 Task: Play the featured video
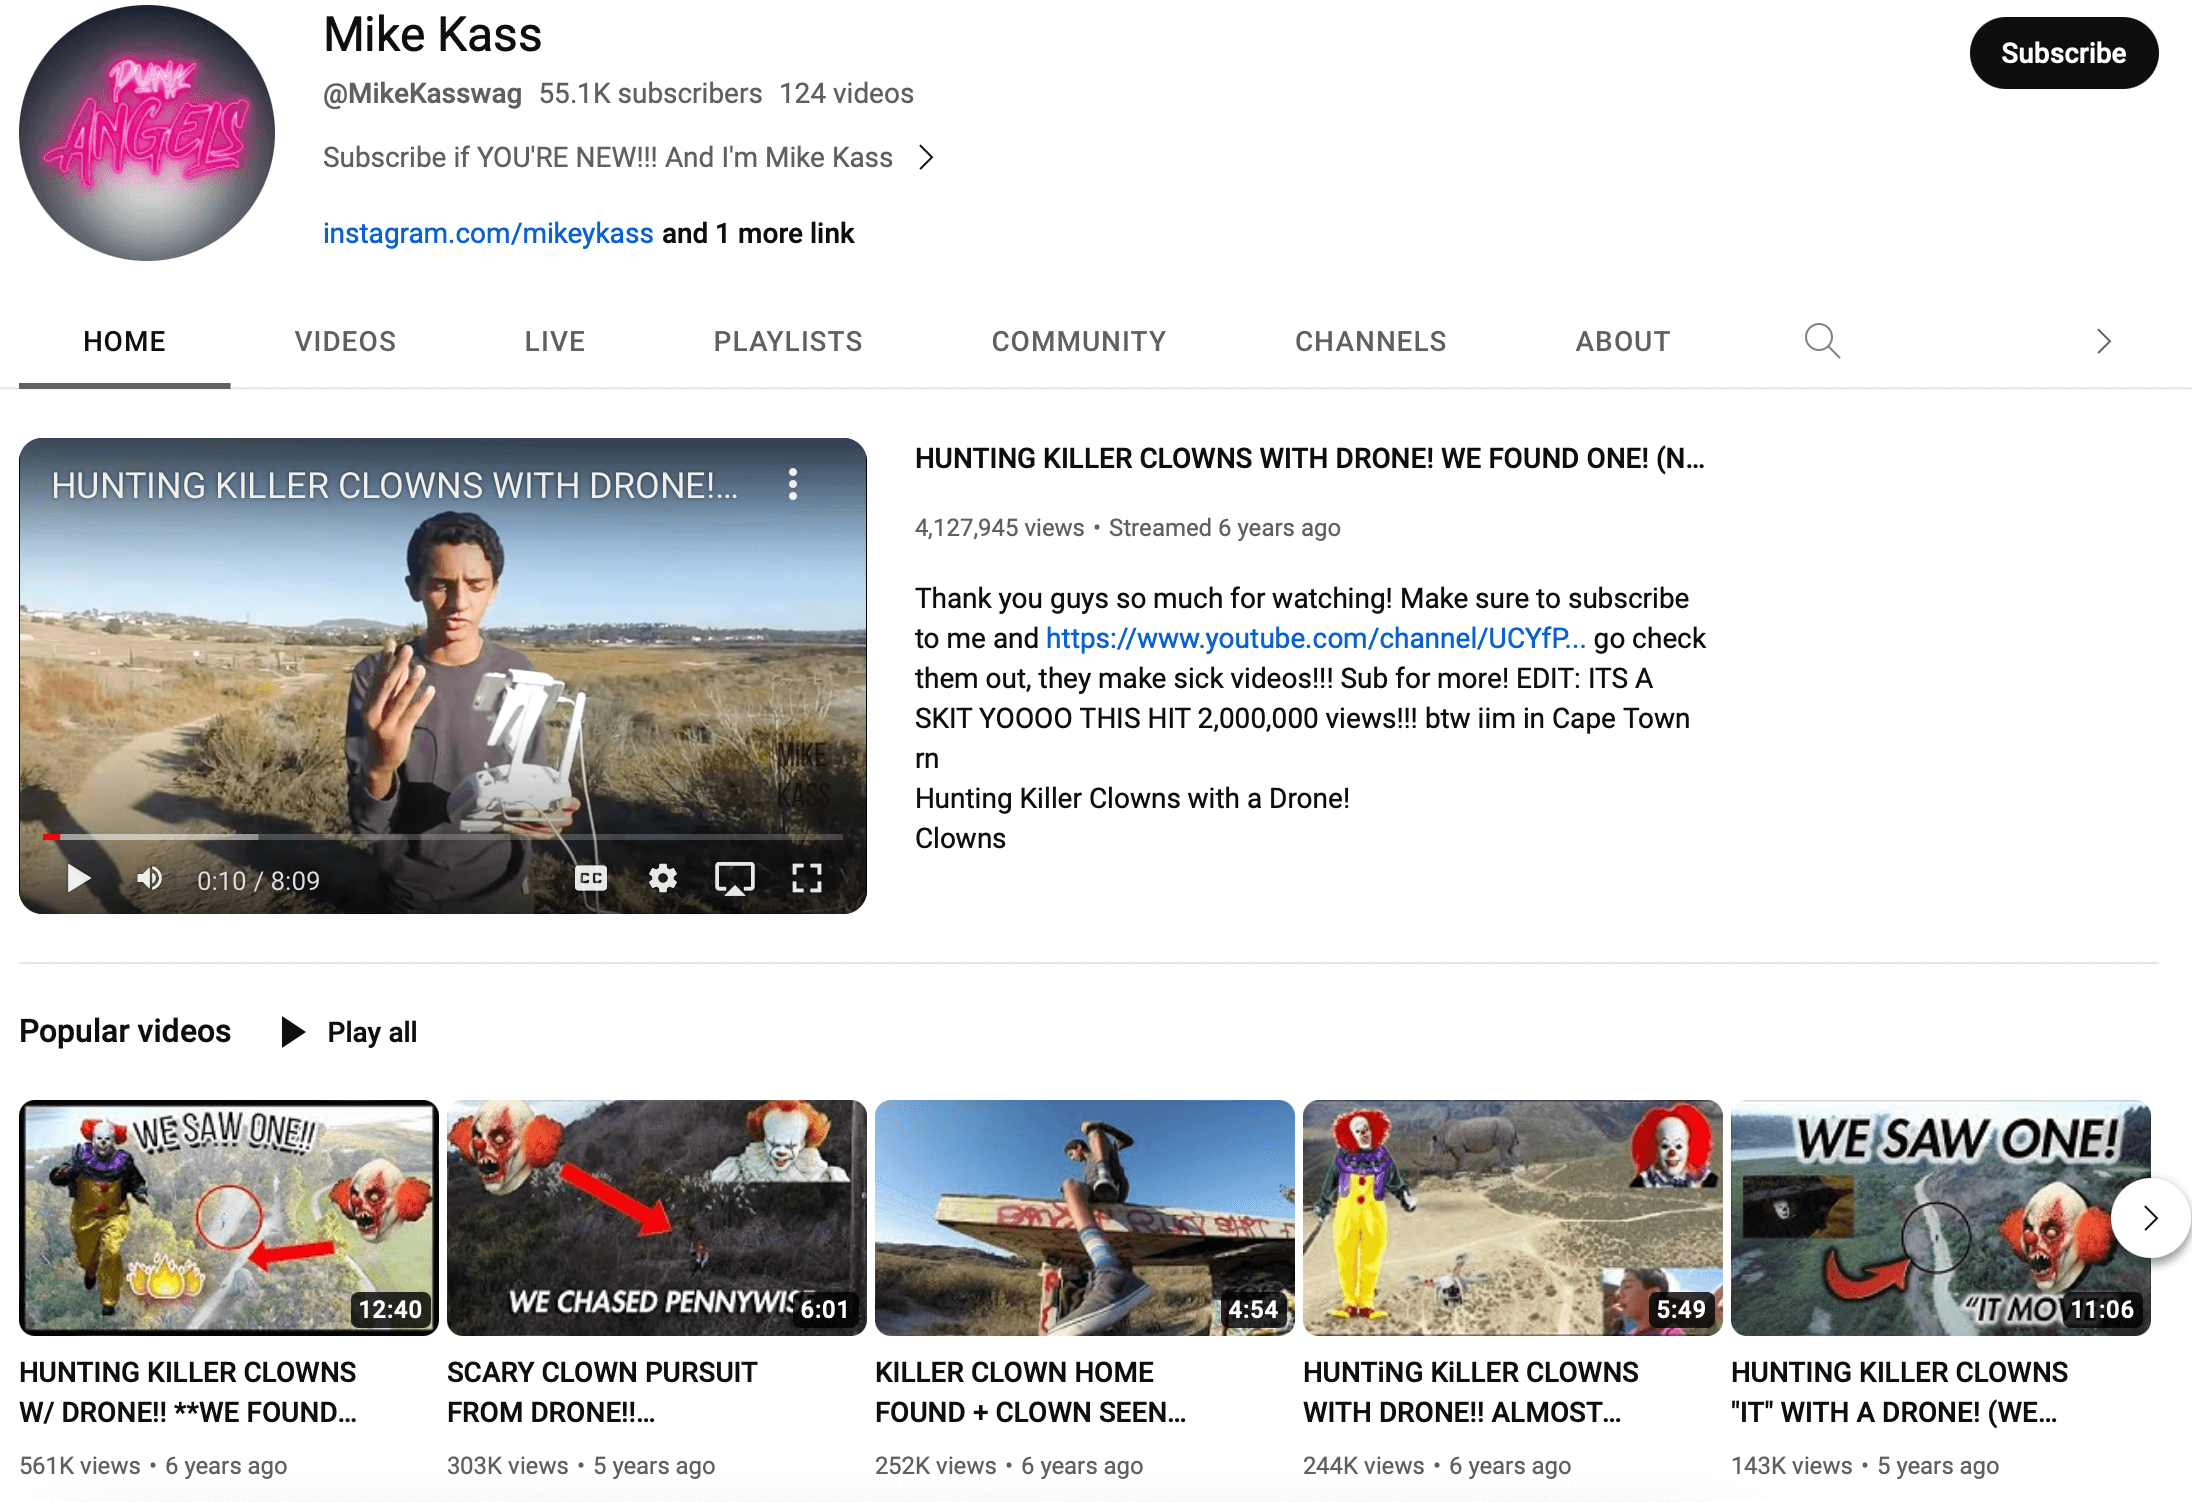pyautogui.click(x=78, y=879)
